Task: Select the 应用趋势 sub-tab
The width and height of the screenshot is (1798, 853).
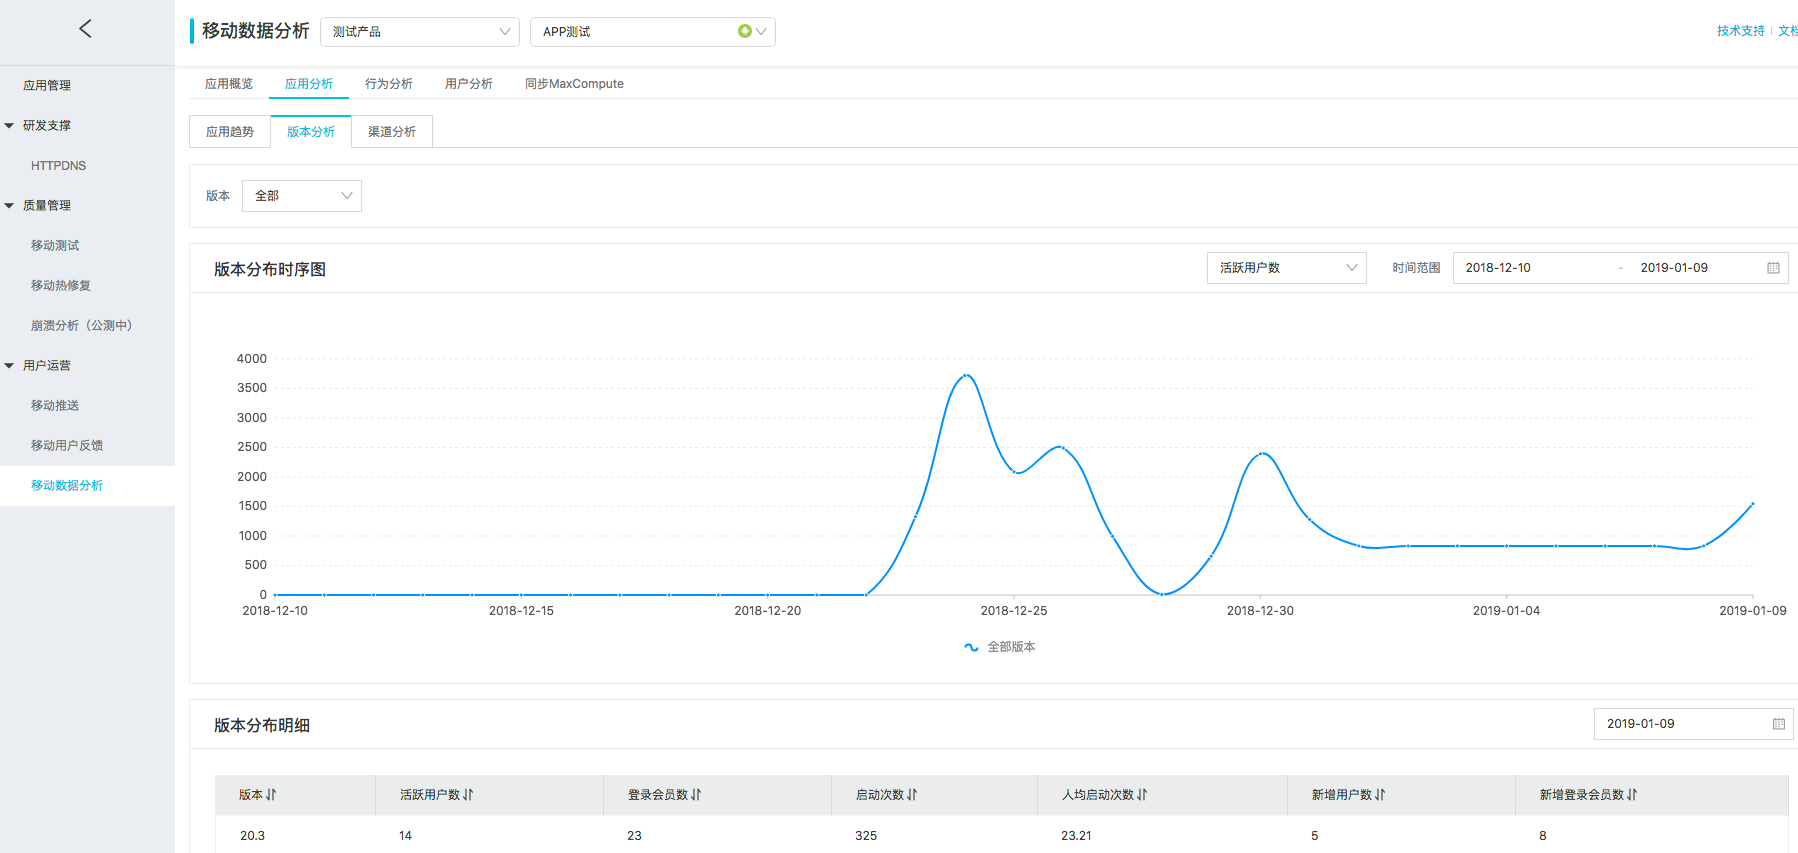Action: 230,132
